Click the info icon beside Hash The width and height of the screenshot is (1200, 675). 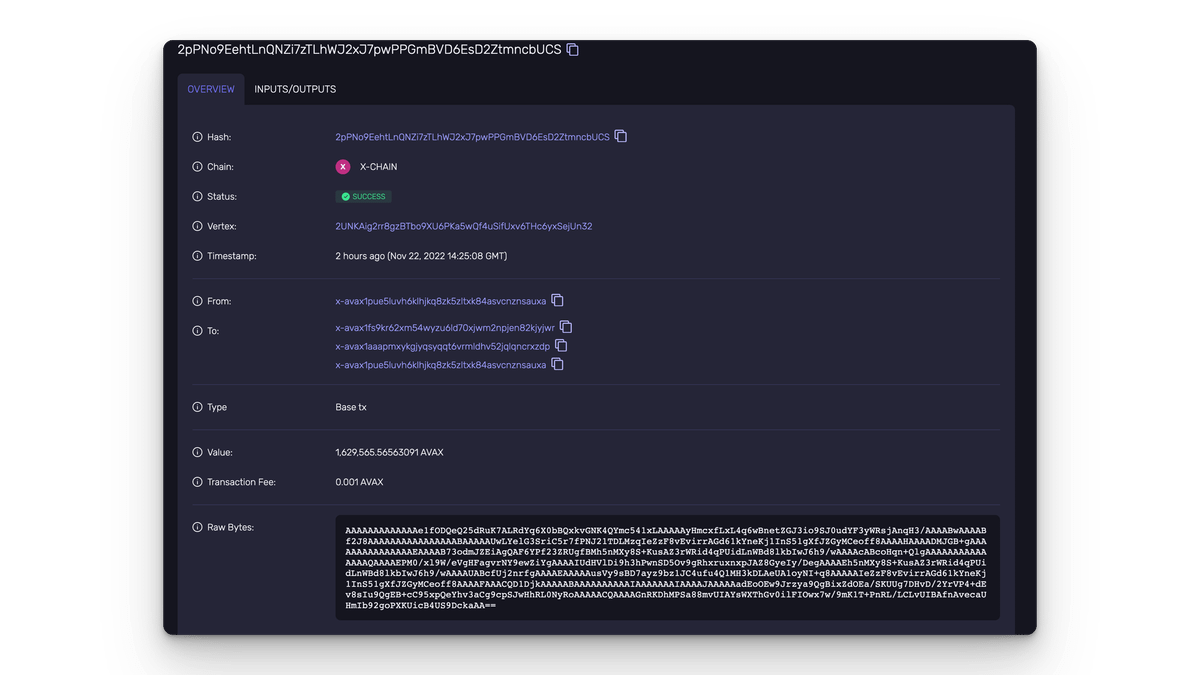pos(197,137)
